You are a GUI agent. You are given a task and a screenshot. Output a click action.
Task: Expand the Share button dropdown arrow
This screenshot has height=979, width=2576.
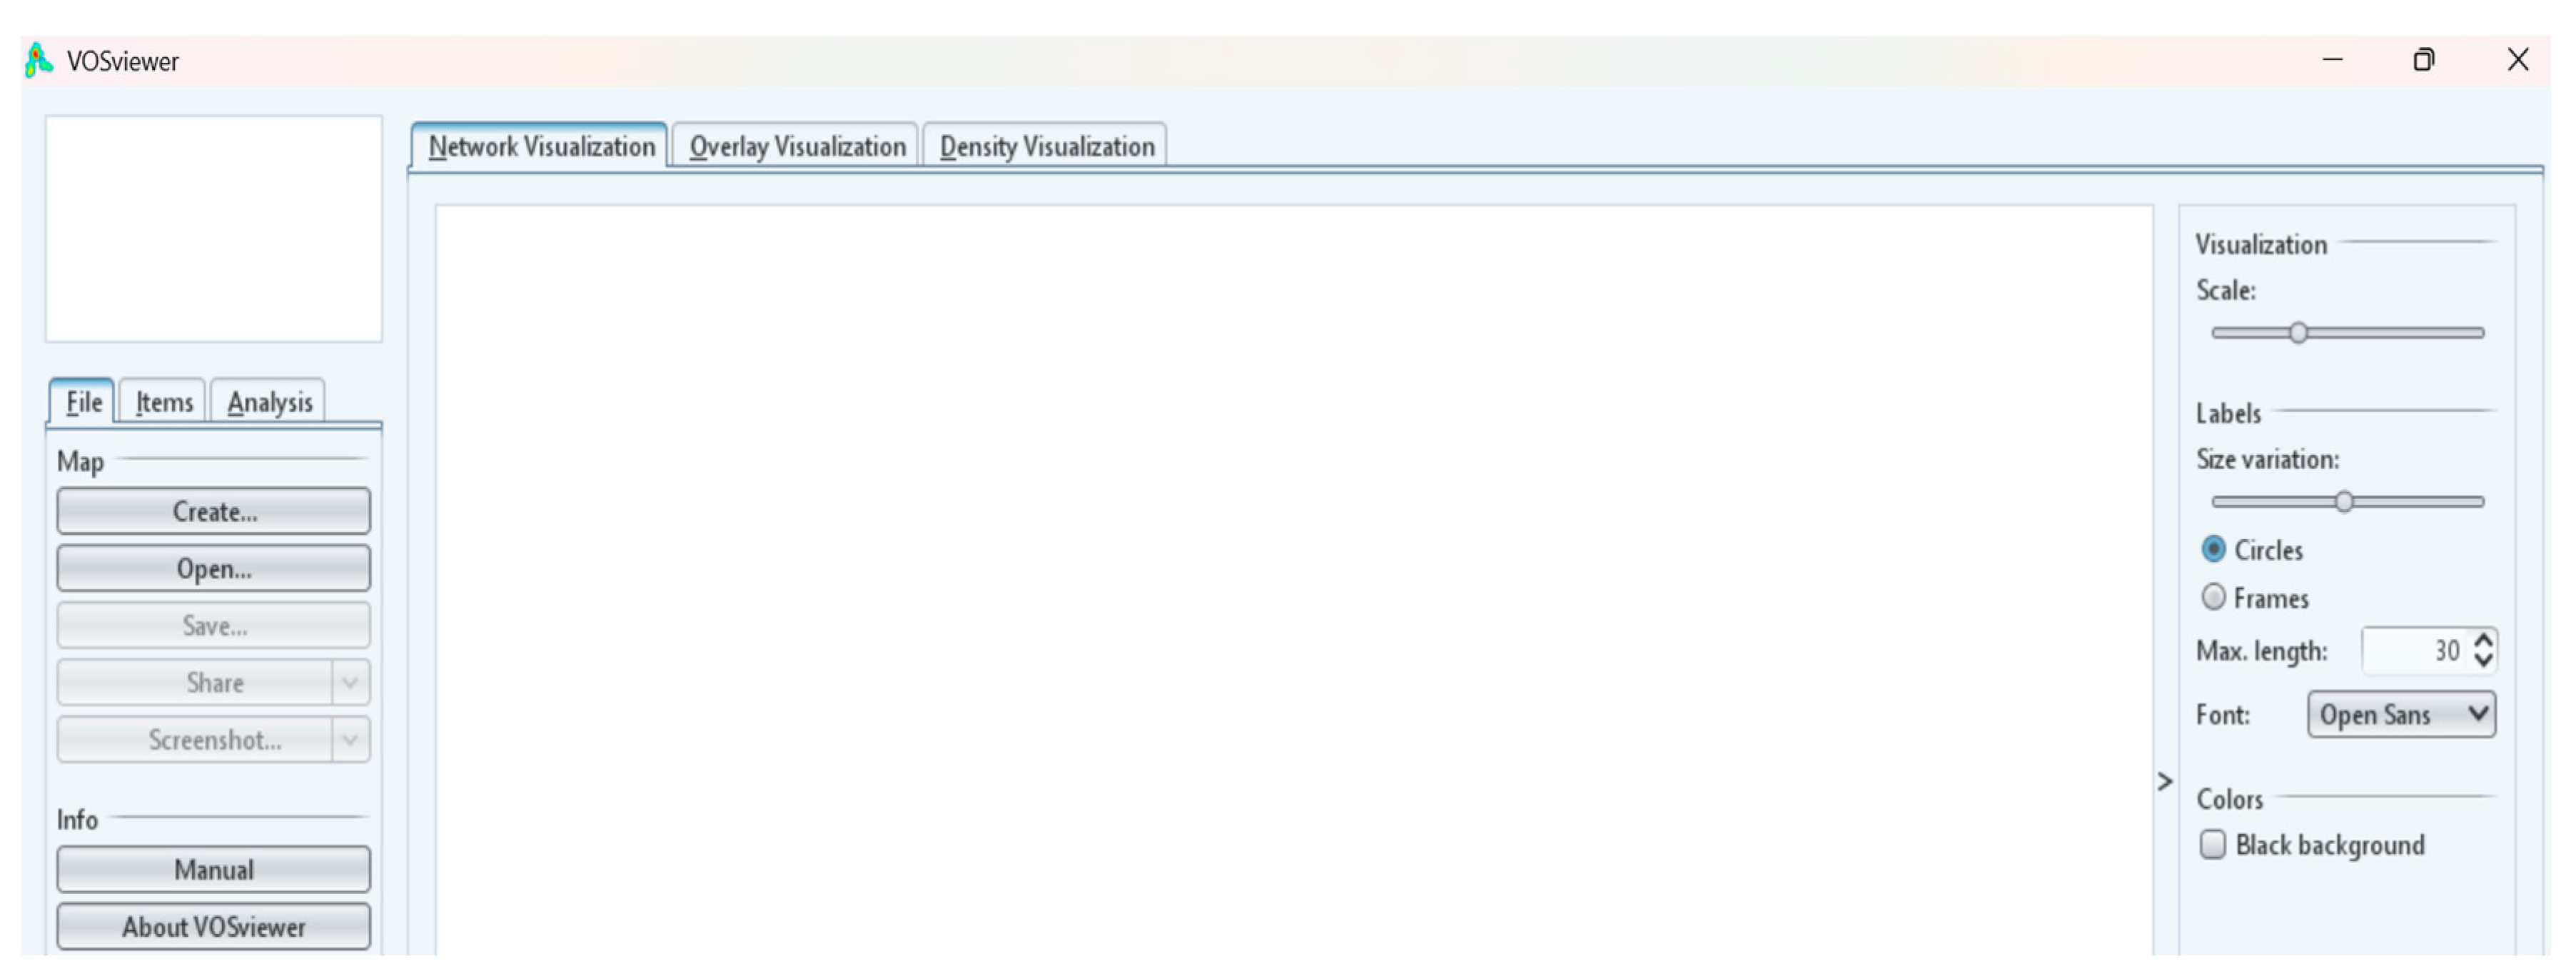point(350,683)
